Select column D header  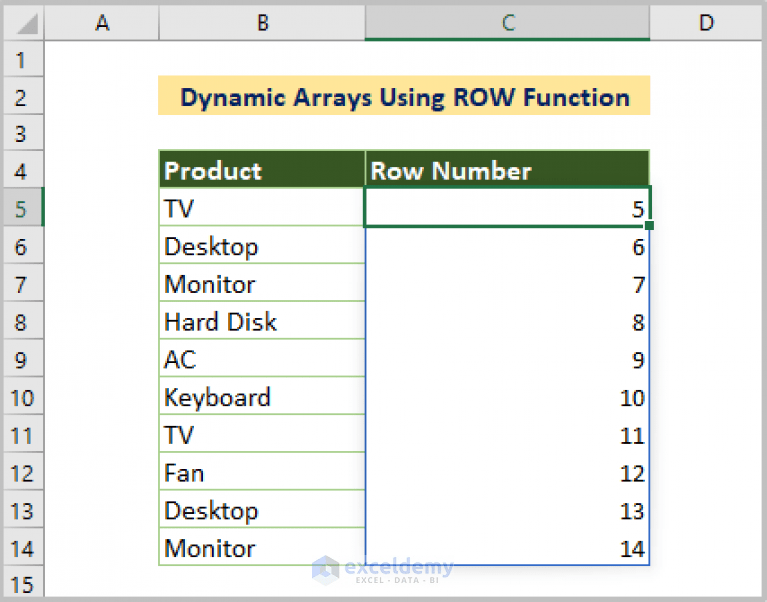pos(706,22)
